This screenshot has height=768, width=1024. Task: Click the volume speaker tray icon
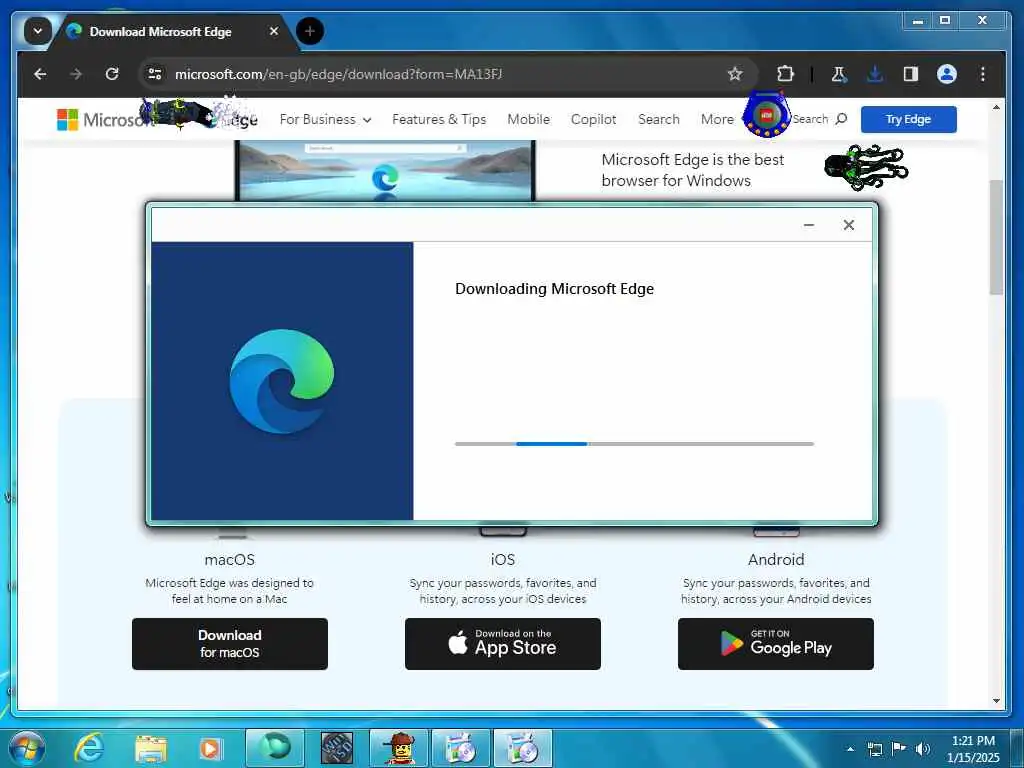pos(922,749)
